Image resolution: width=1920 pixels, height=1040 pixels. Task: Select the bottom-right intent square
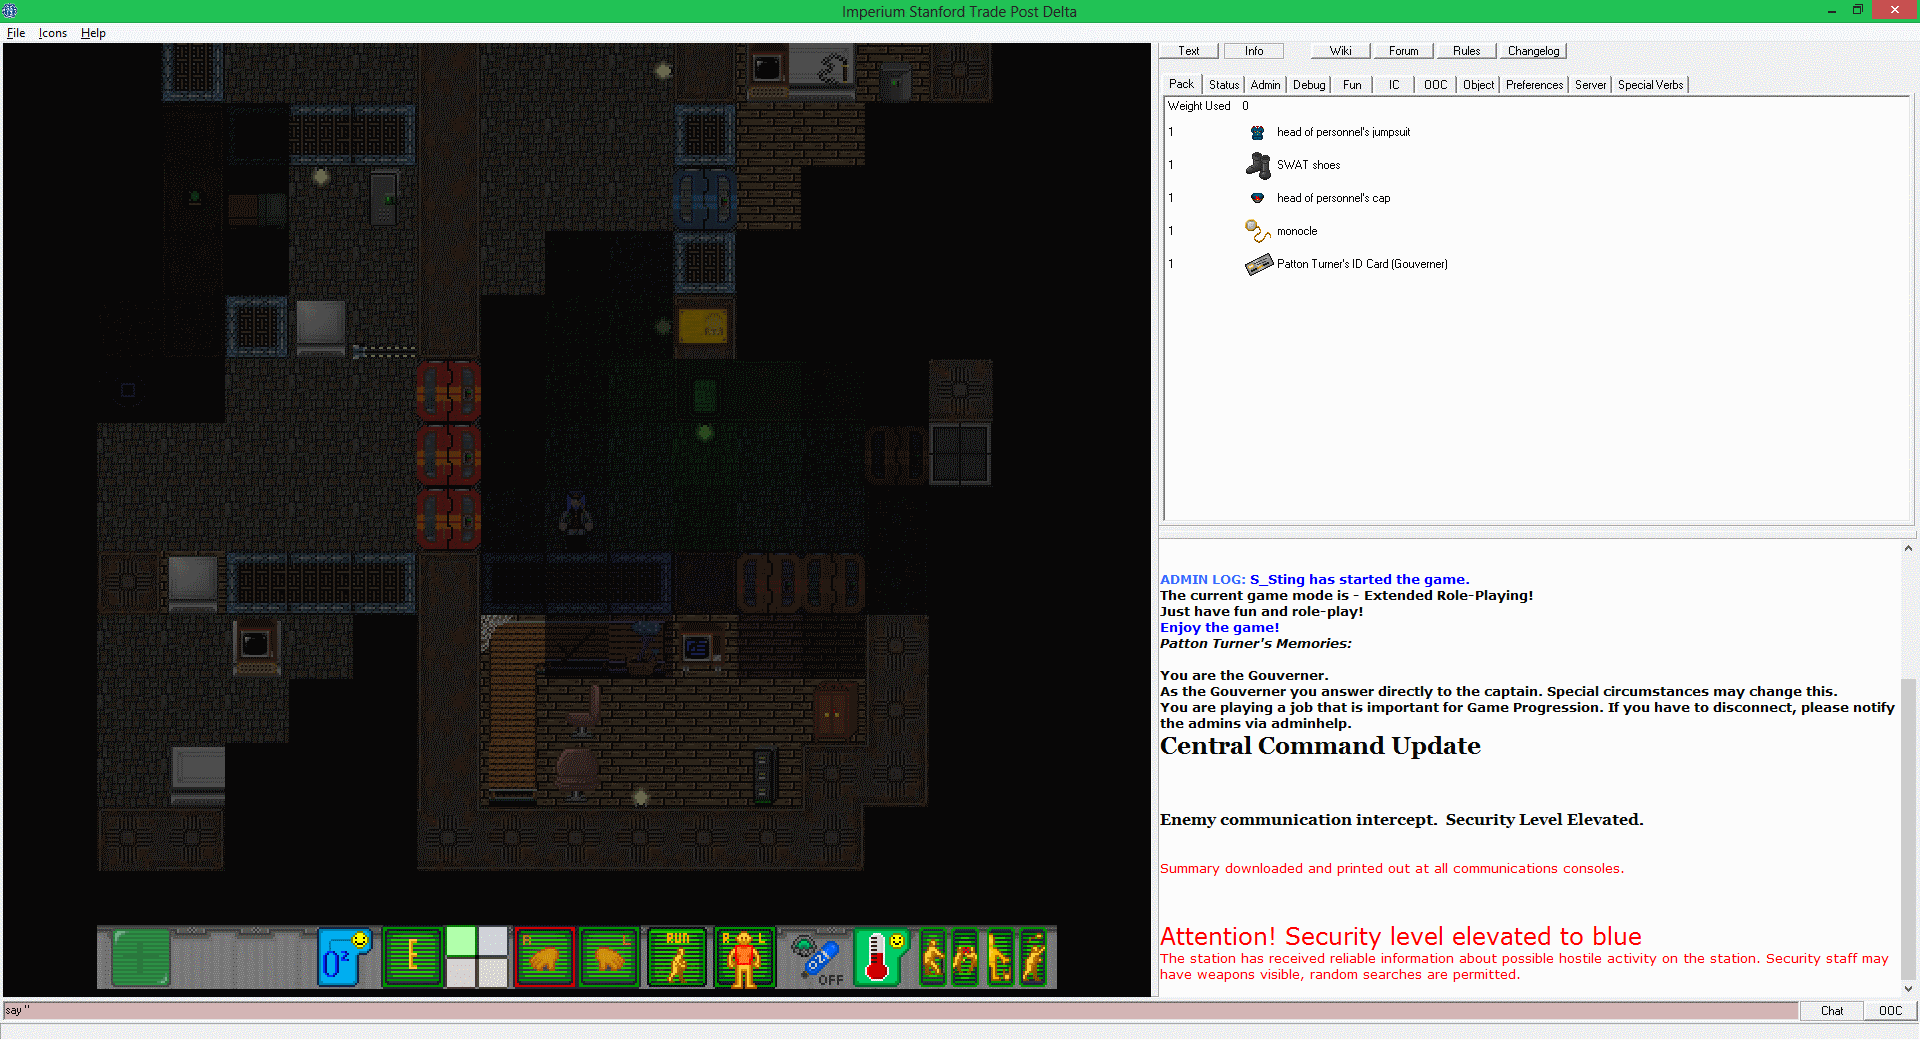coord(493,973)
